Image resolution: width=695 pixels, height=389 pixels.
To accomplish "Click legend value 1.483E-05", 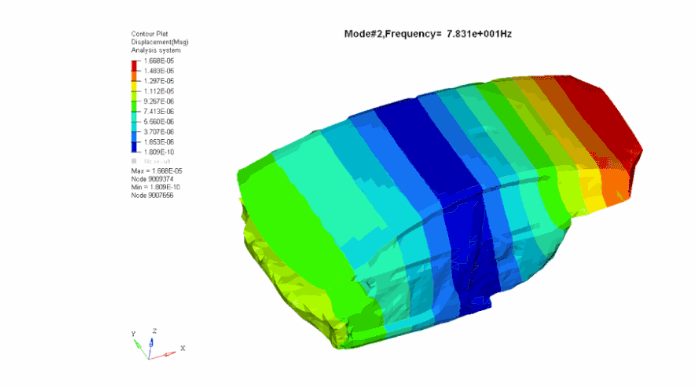I will click(159, 71).
